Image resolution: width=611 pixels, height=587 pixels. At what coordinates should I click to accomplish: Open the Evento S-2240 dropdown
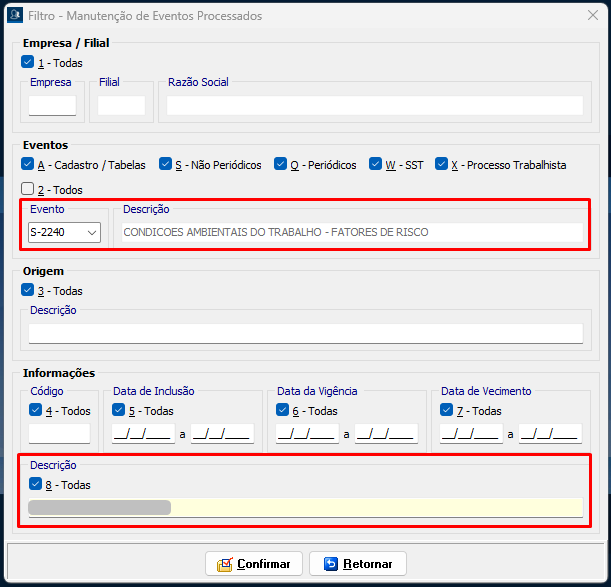pos(93,233)
